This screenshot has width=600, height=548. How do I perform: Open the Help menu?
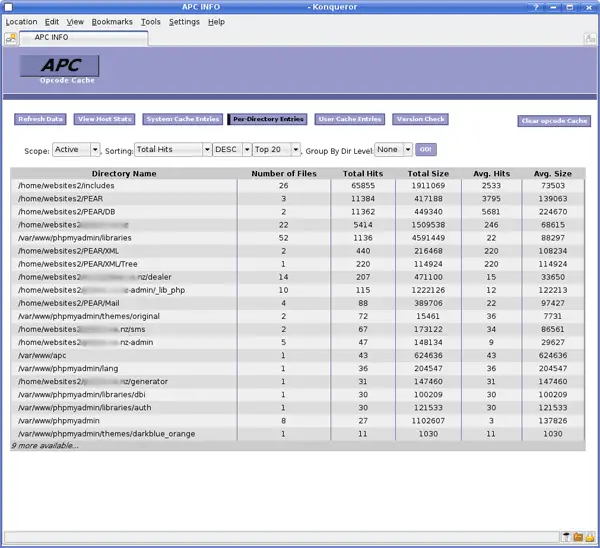pos(216,22)
